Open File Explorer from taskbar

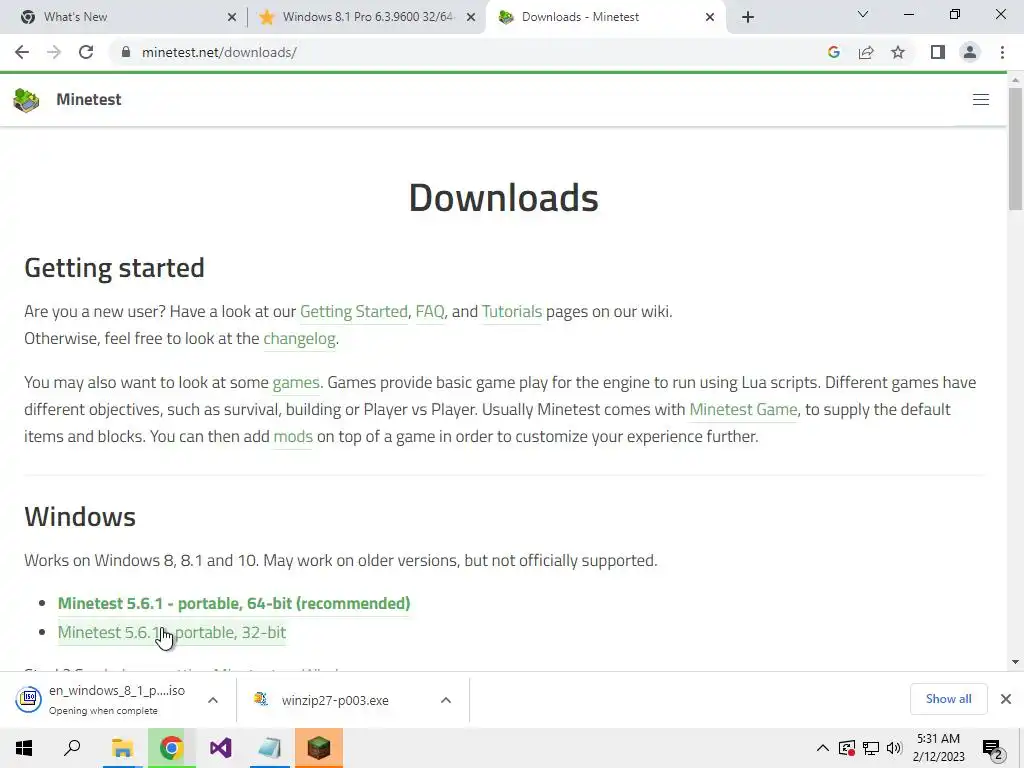click(122, 748)
